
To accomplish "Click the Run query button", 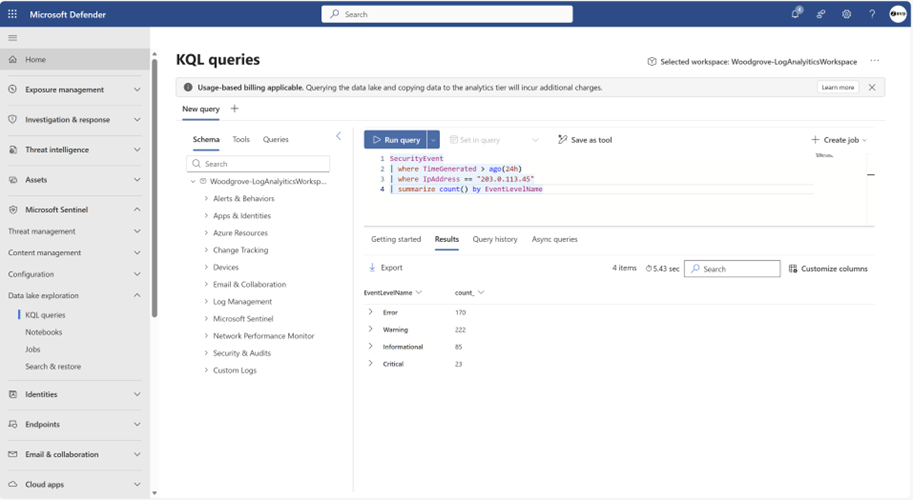I will 396,140.
